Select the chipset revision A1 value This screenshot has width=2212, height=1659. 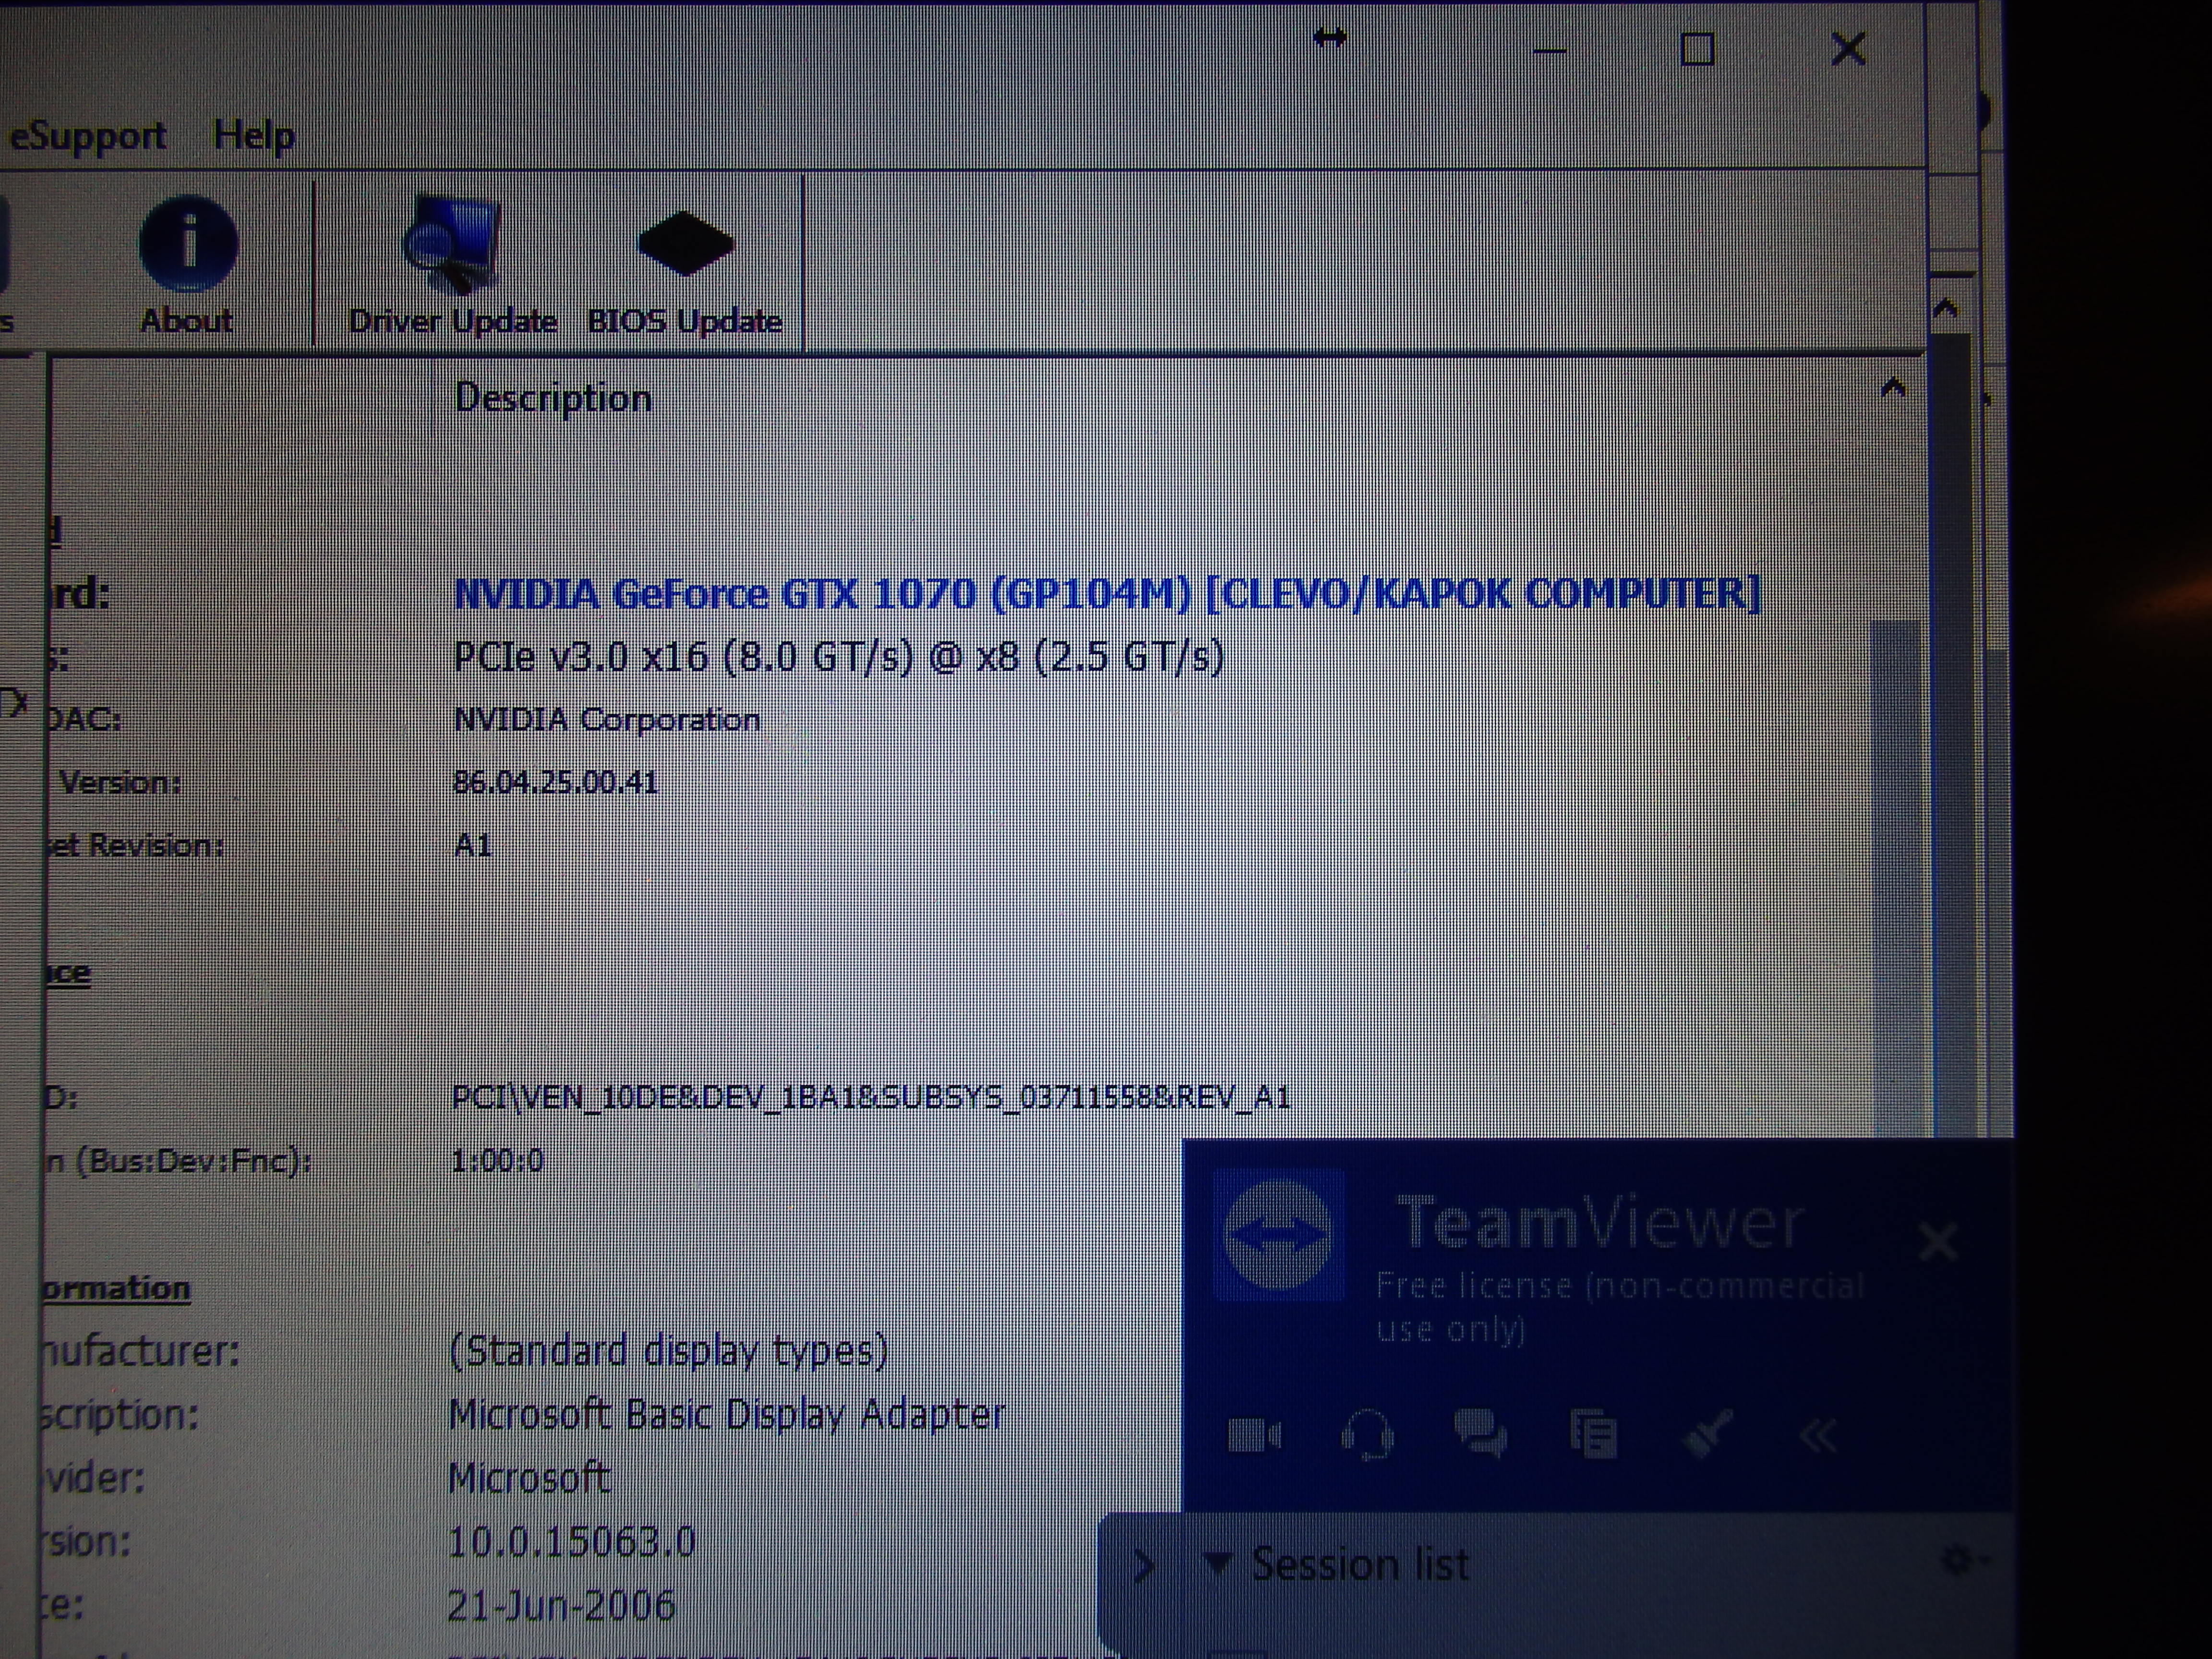(473, 846)
